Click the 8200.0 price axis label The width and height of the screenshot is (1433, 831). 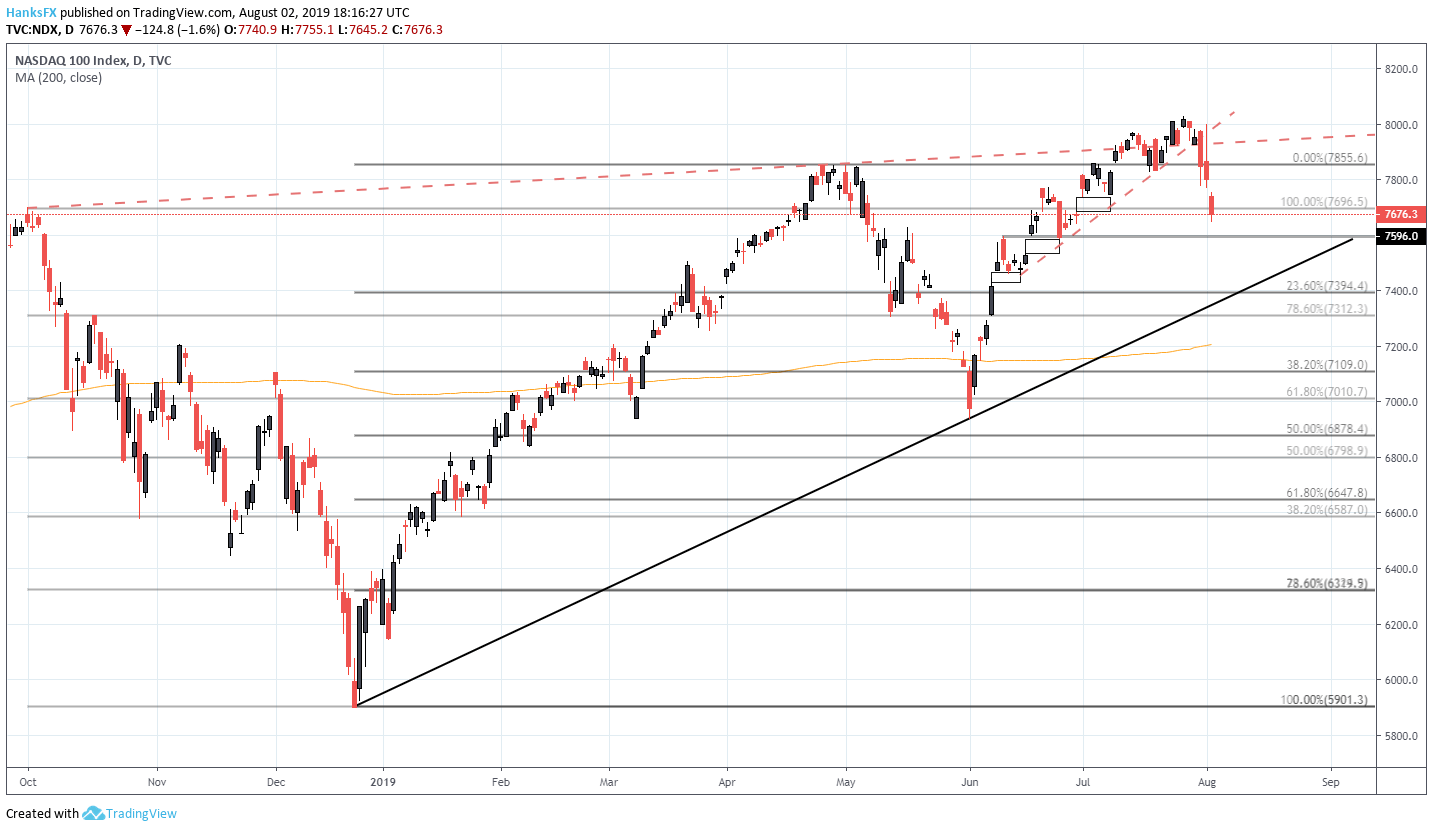click(1402, 69)
